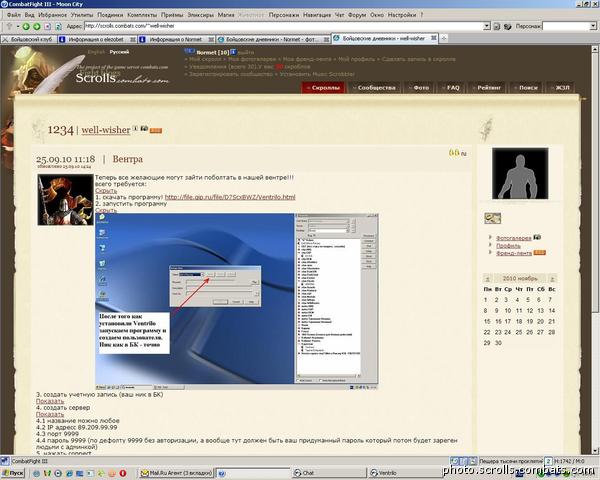Open the Навигация menu
The height and width of the screenshot is (480, 600).
(x=317, y=15)
